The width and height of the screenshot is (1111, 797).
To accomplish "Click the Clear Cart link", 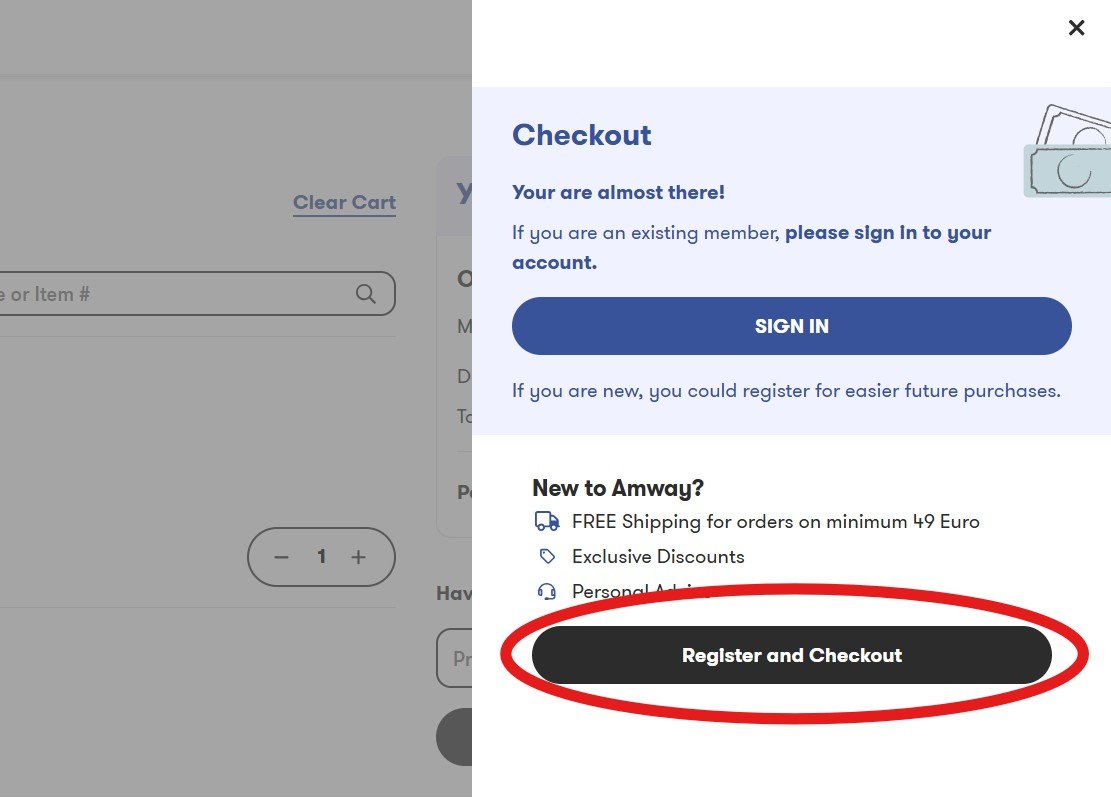I will pyautogui.click(x=344, y=203).
